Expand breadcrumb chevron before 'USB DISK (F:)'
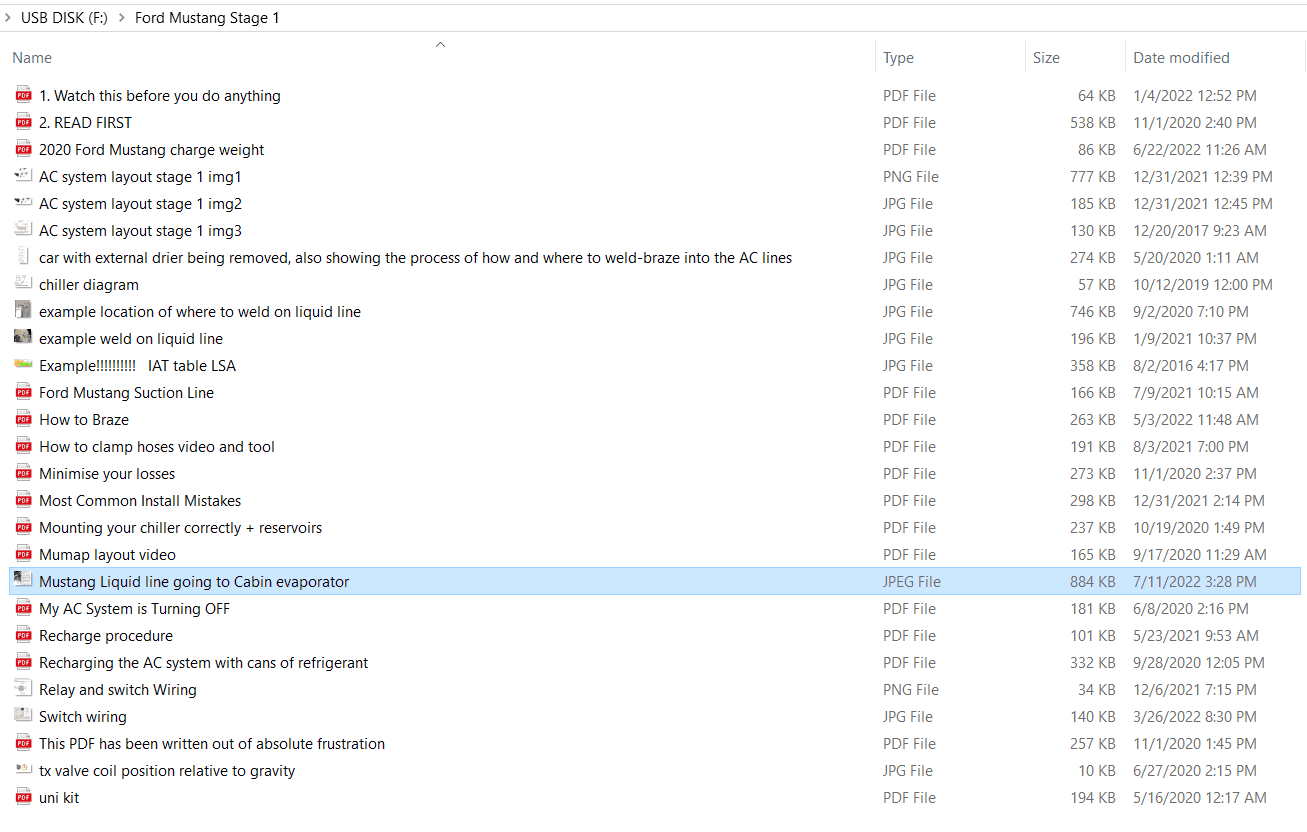Image resolution: width=1307 pixels, height=832 pixels. (x=8, y=17)
